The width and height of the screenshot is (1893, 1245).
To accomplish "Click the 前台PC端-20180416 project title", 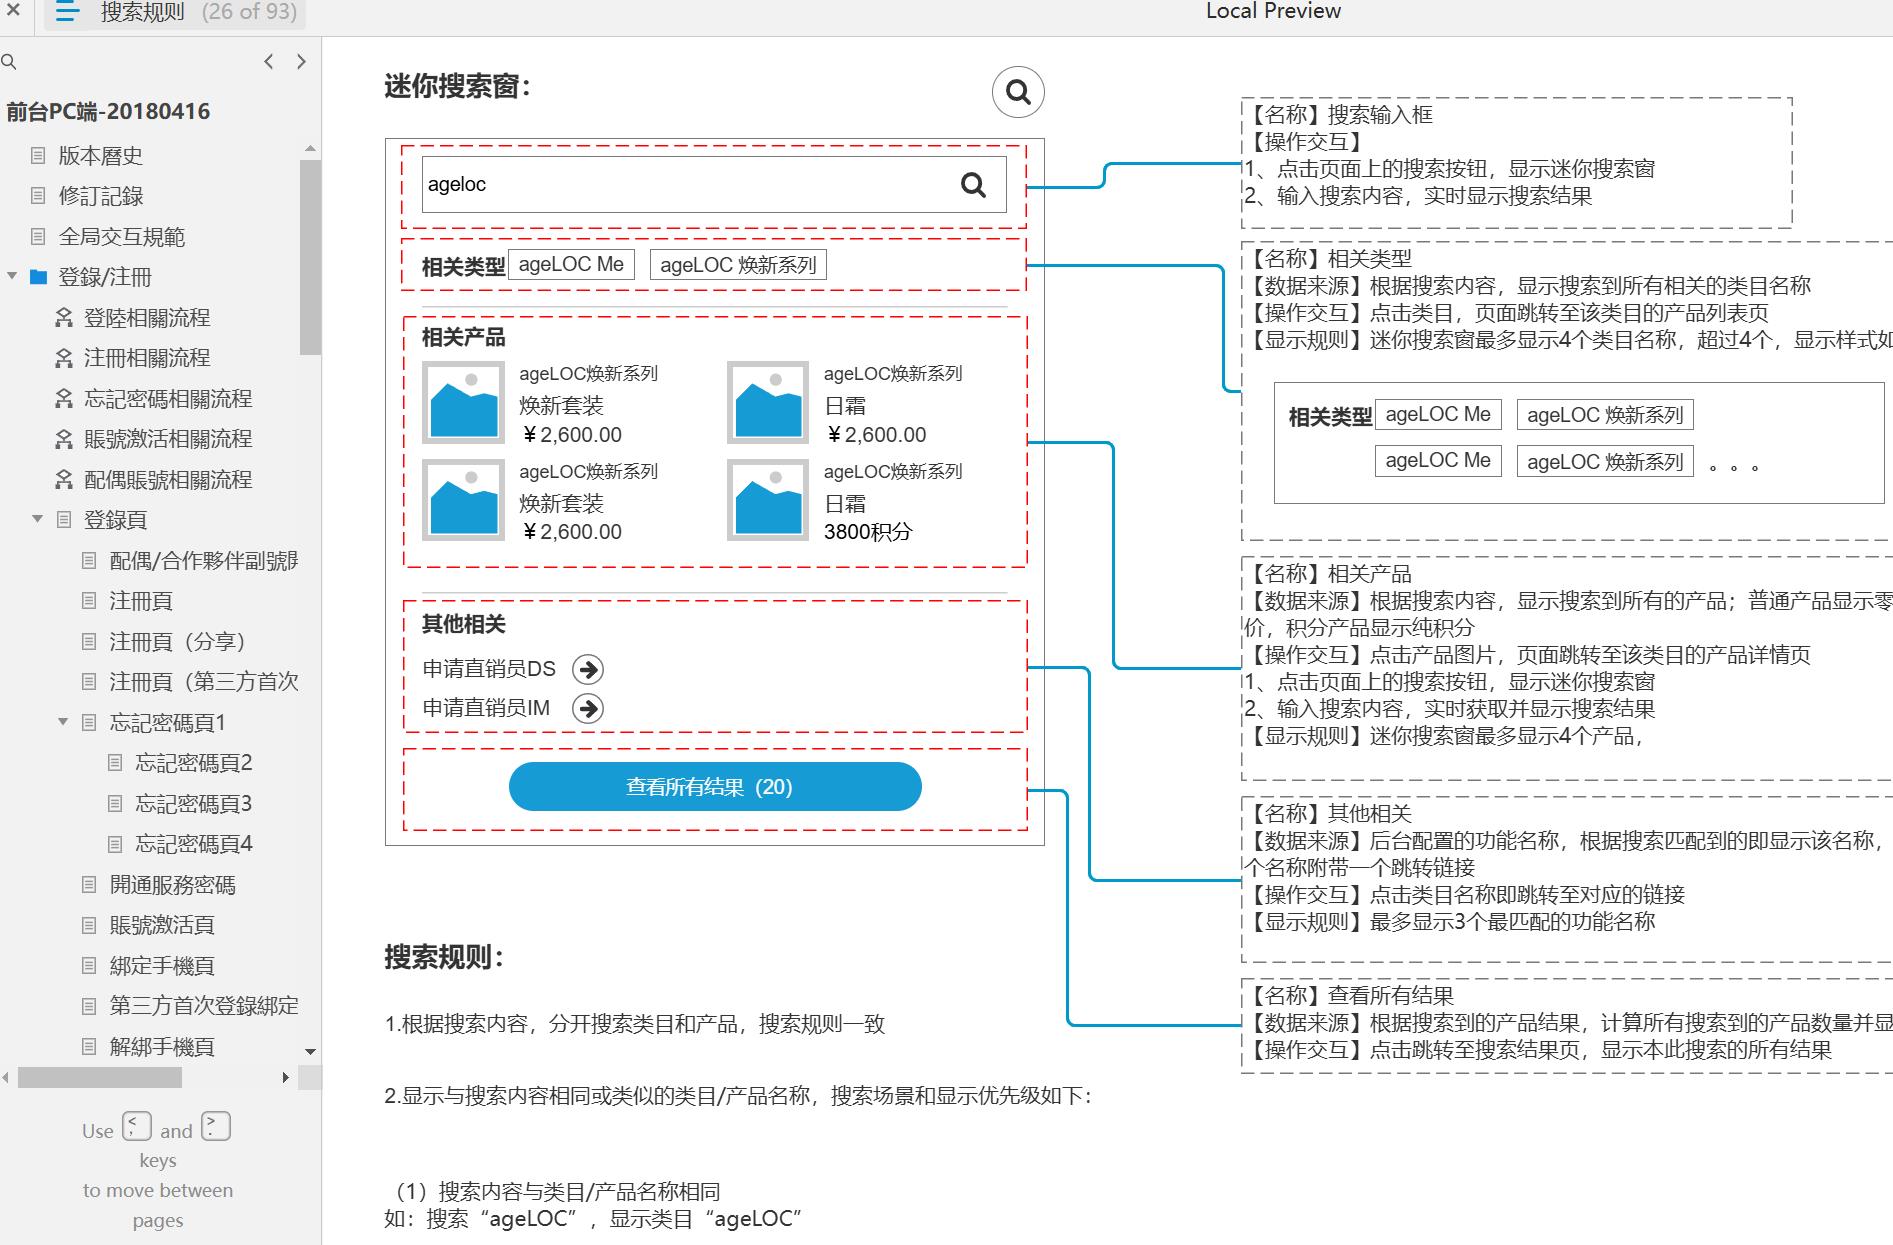I will coord(108,111).
